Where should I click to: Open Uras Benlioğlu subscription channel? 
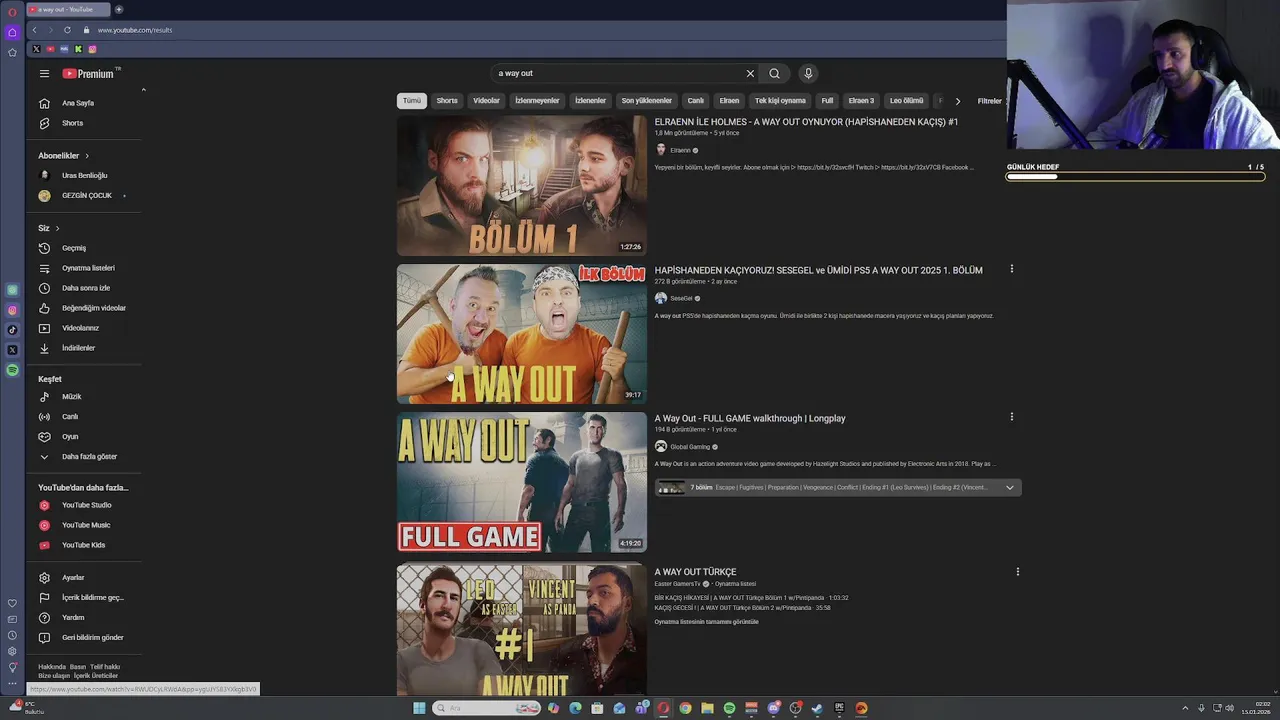coord(86,175)
